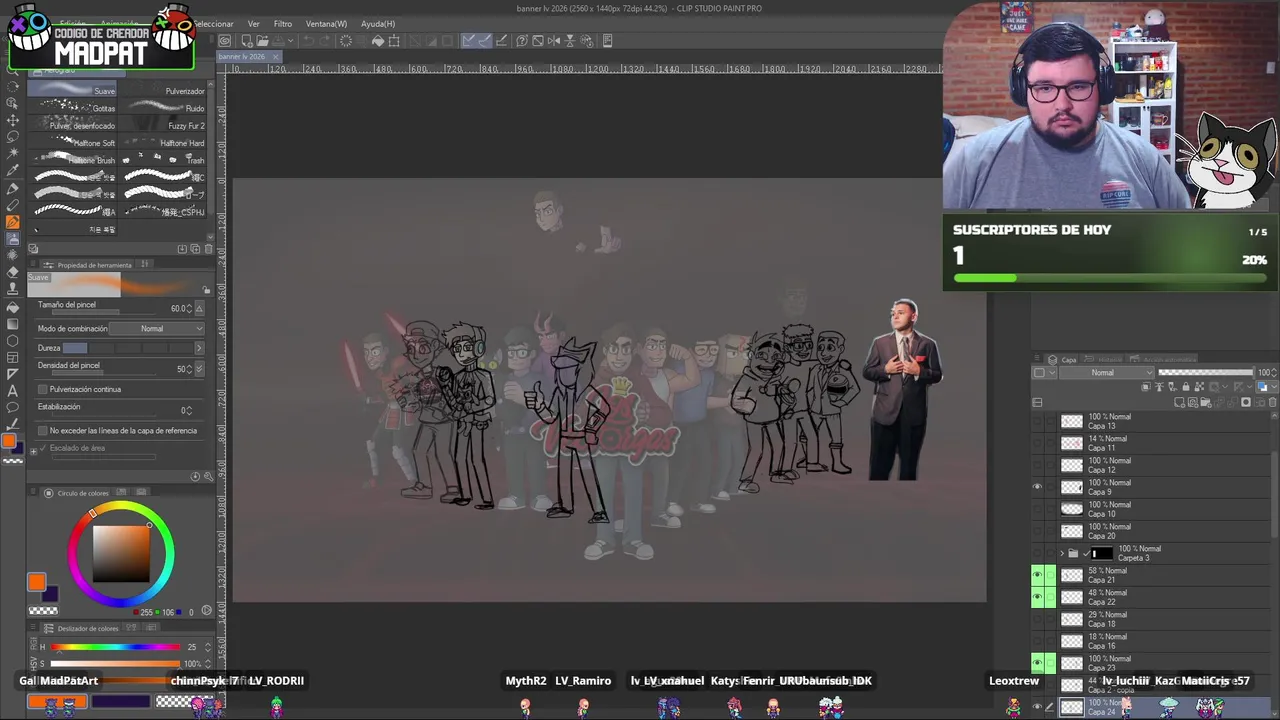Choose Fuzzy Fur 2 sub tool

coord(162,125)
